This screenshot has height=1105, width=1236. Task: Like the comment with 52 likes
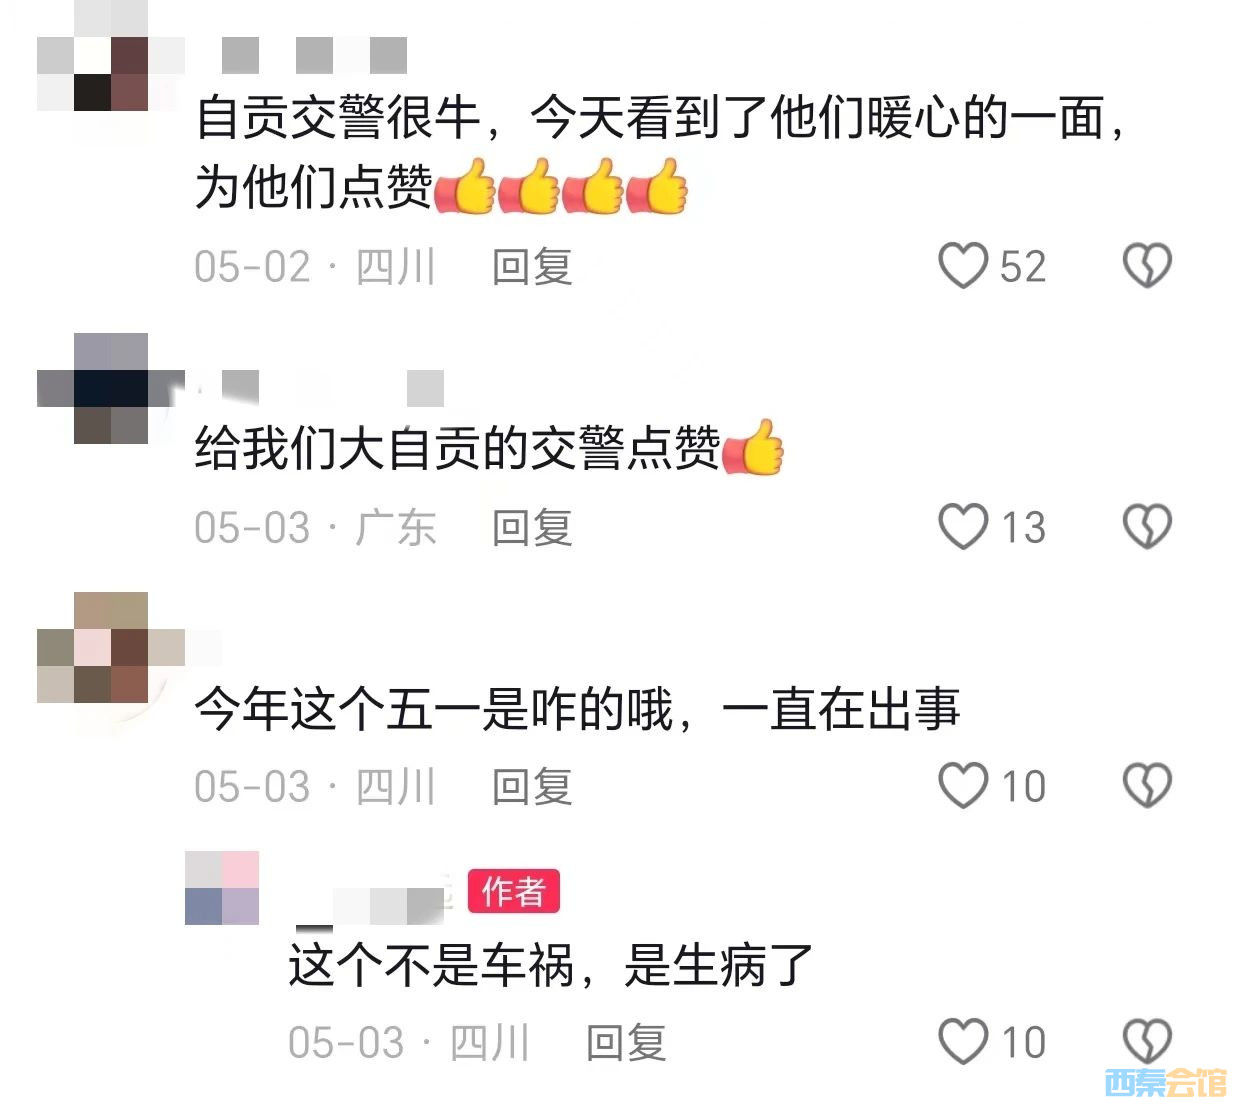pos(963,266)
